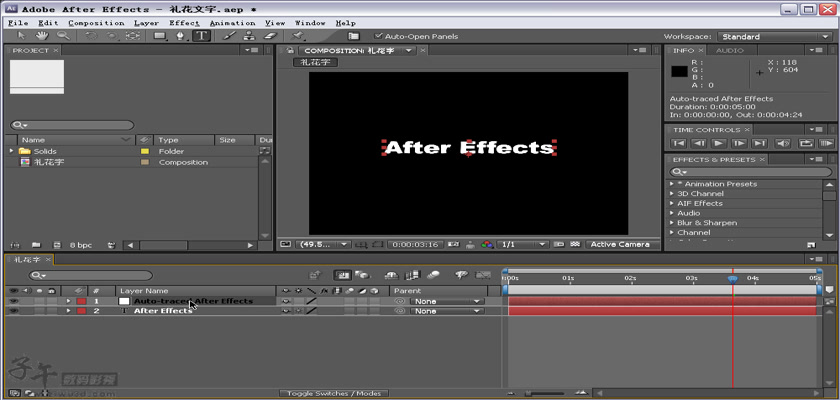Image resolution: width=840 pixels, height=400 pixels.
Task: Toggle Hide Shy Layers in timeline
Action: tap(392, 275)
